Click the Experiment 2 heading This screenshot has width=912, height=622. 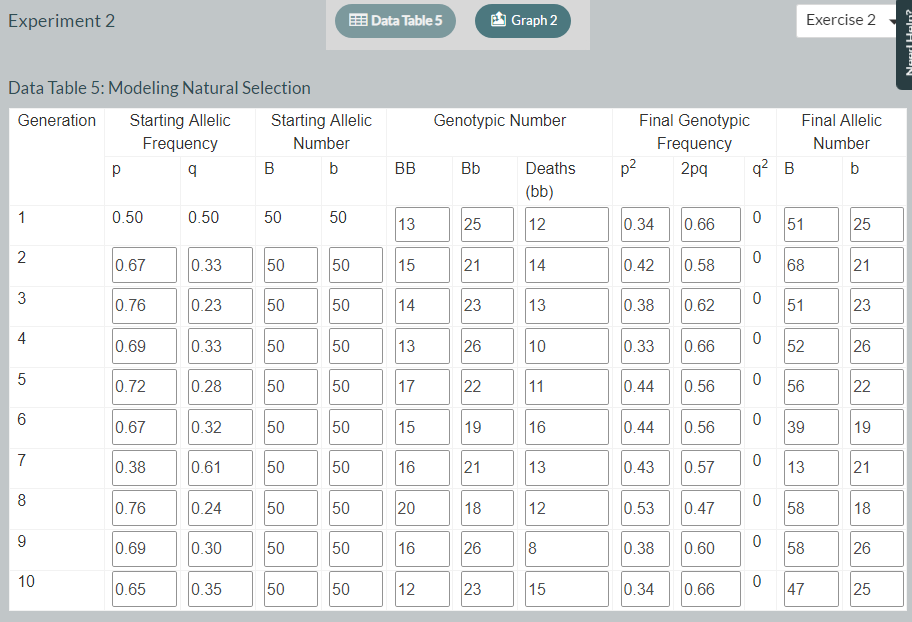pos(61,20)
